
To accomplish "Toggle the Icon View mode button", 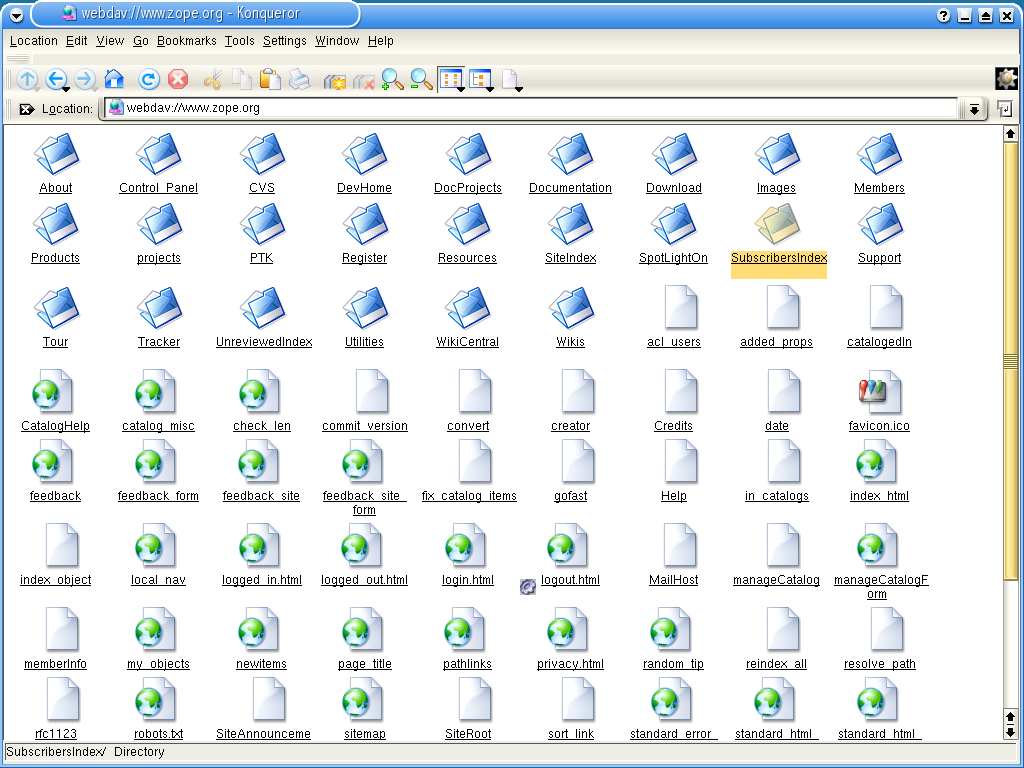I will pyautogui.click(x=451, y=80).
